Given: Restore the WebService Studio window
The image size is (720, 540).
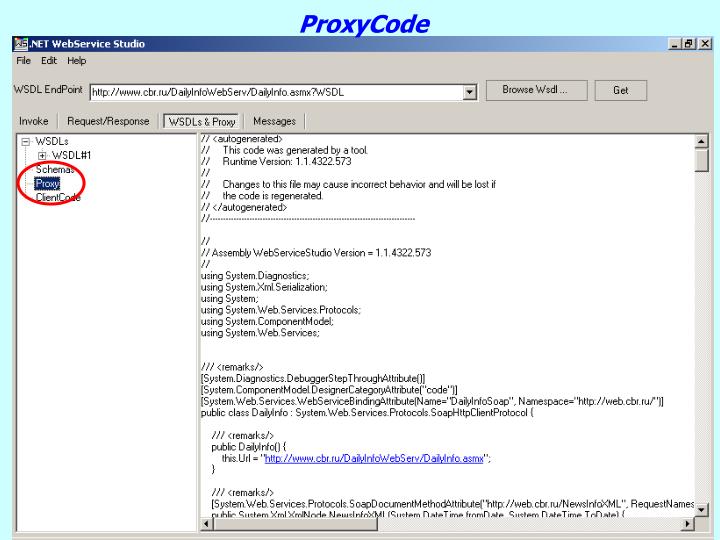Looking at the screenshot, I should tap(689, 44).
